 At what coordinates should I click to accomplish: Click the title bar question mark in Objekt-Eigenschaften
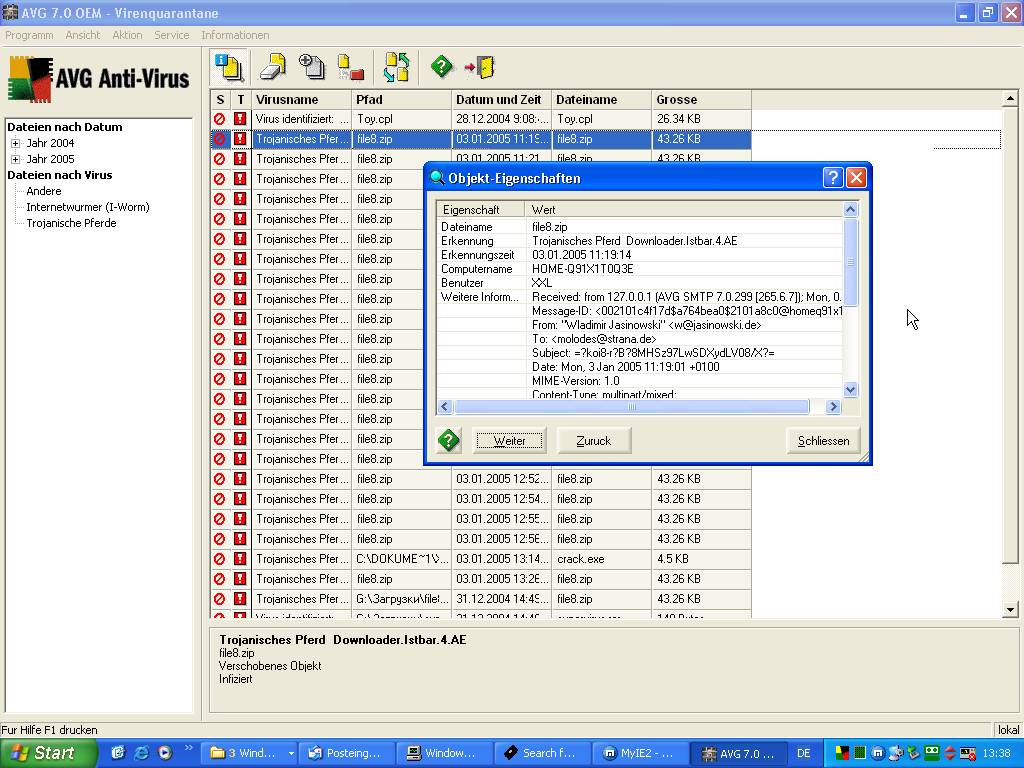tap(833, 178)
